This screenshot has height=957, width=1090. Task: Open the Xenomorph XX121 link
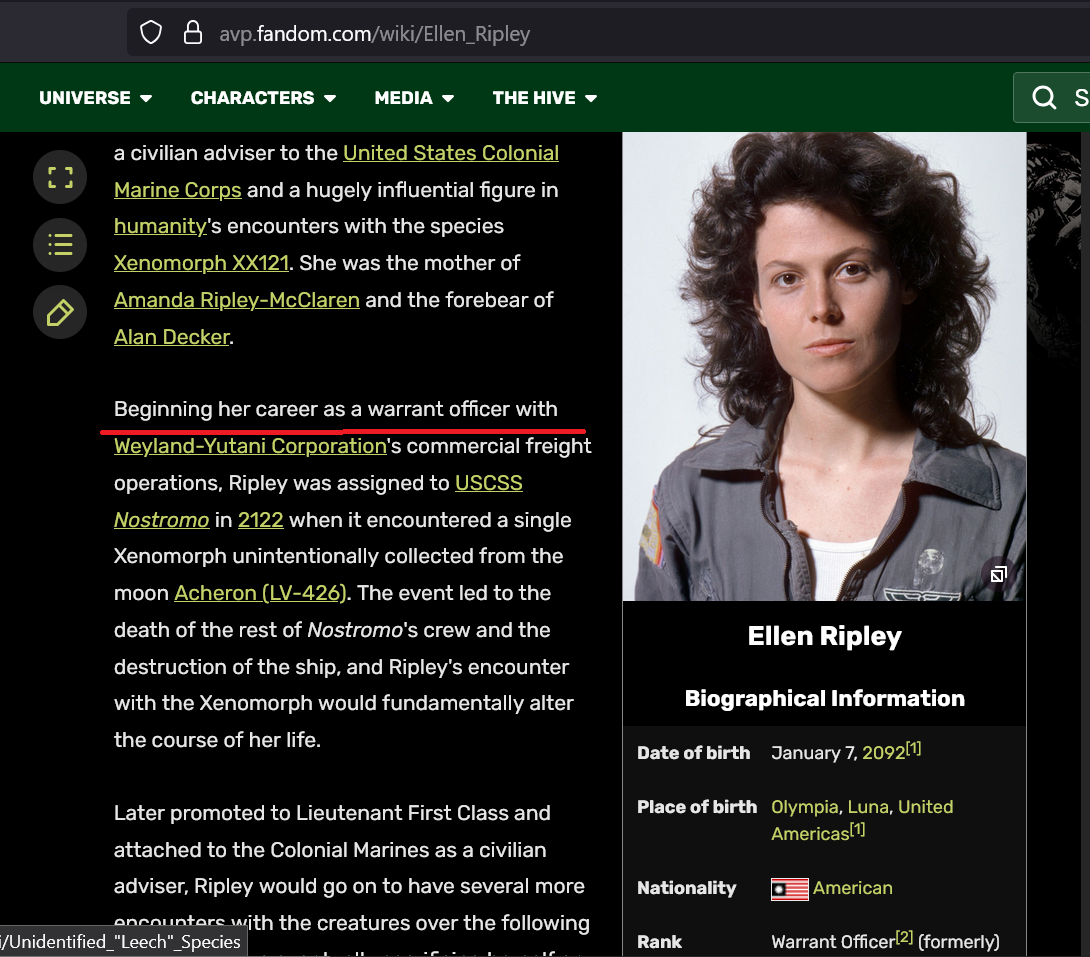pos(202,263)
